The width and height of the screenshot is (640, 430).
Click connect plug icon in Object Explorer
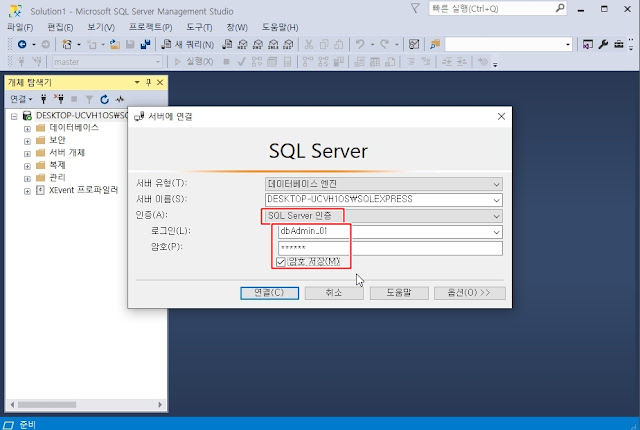click(44, 99)
